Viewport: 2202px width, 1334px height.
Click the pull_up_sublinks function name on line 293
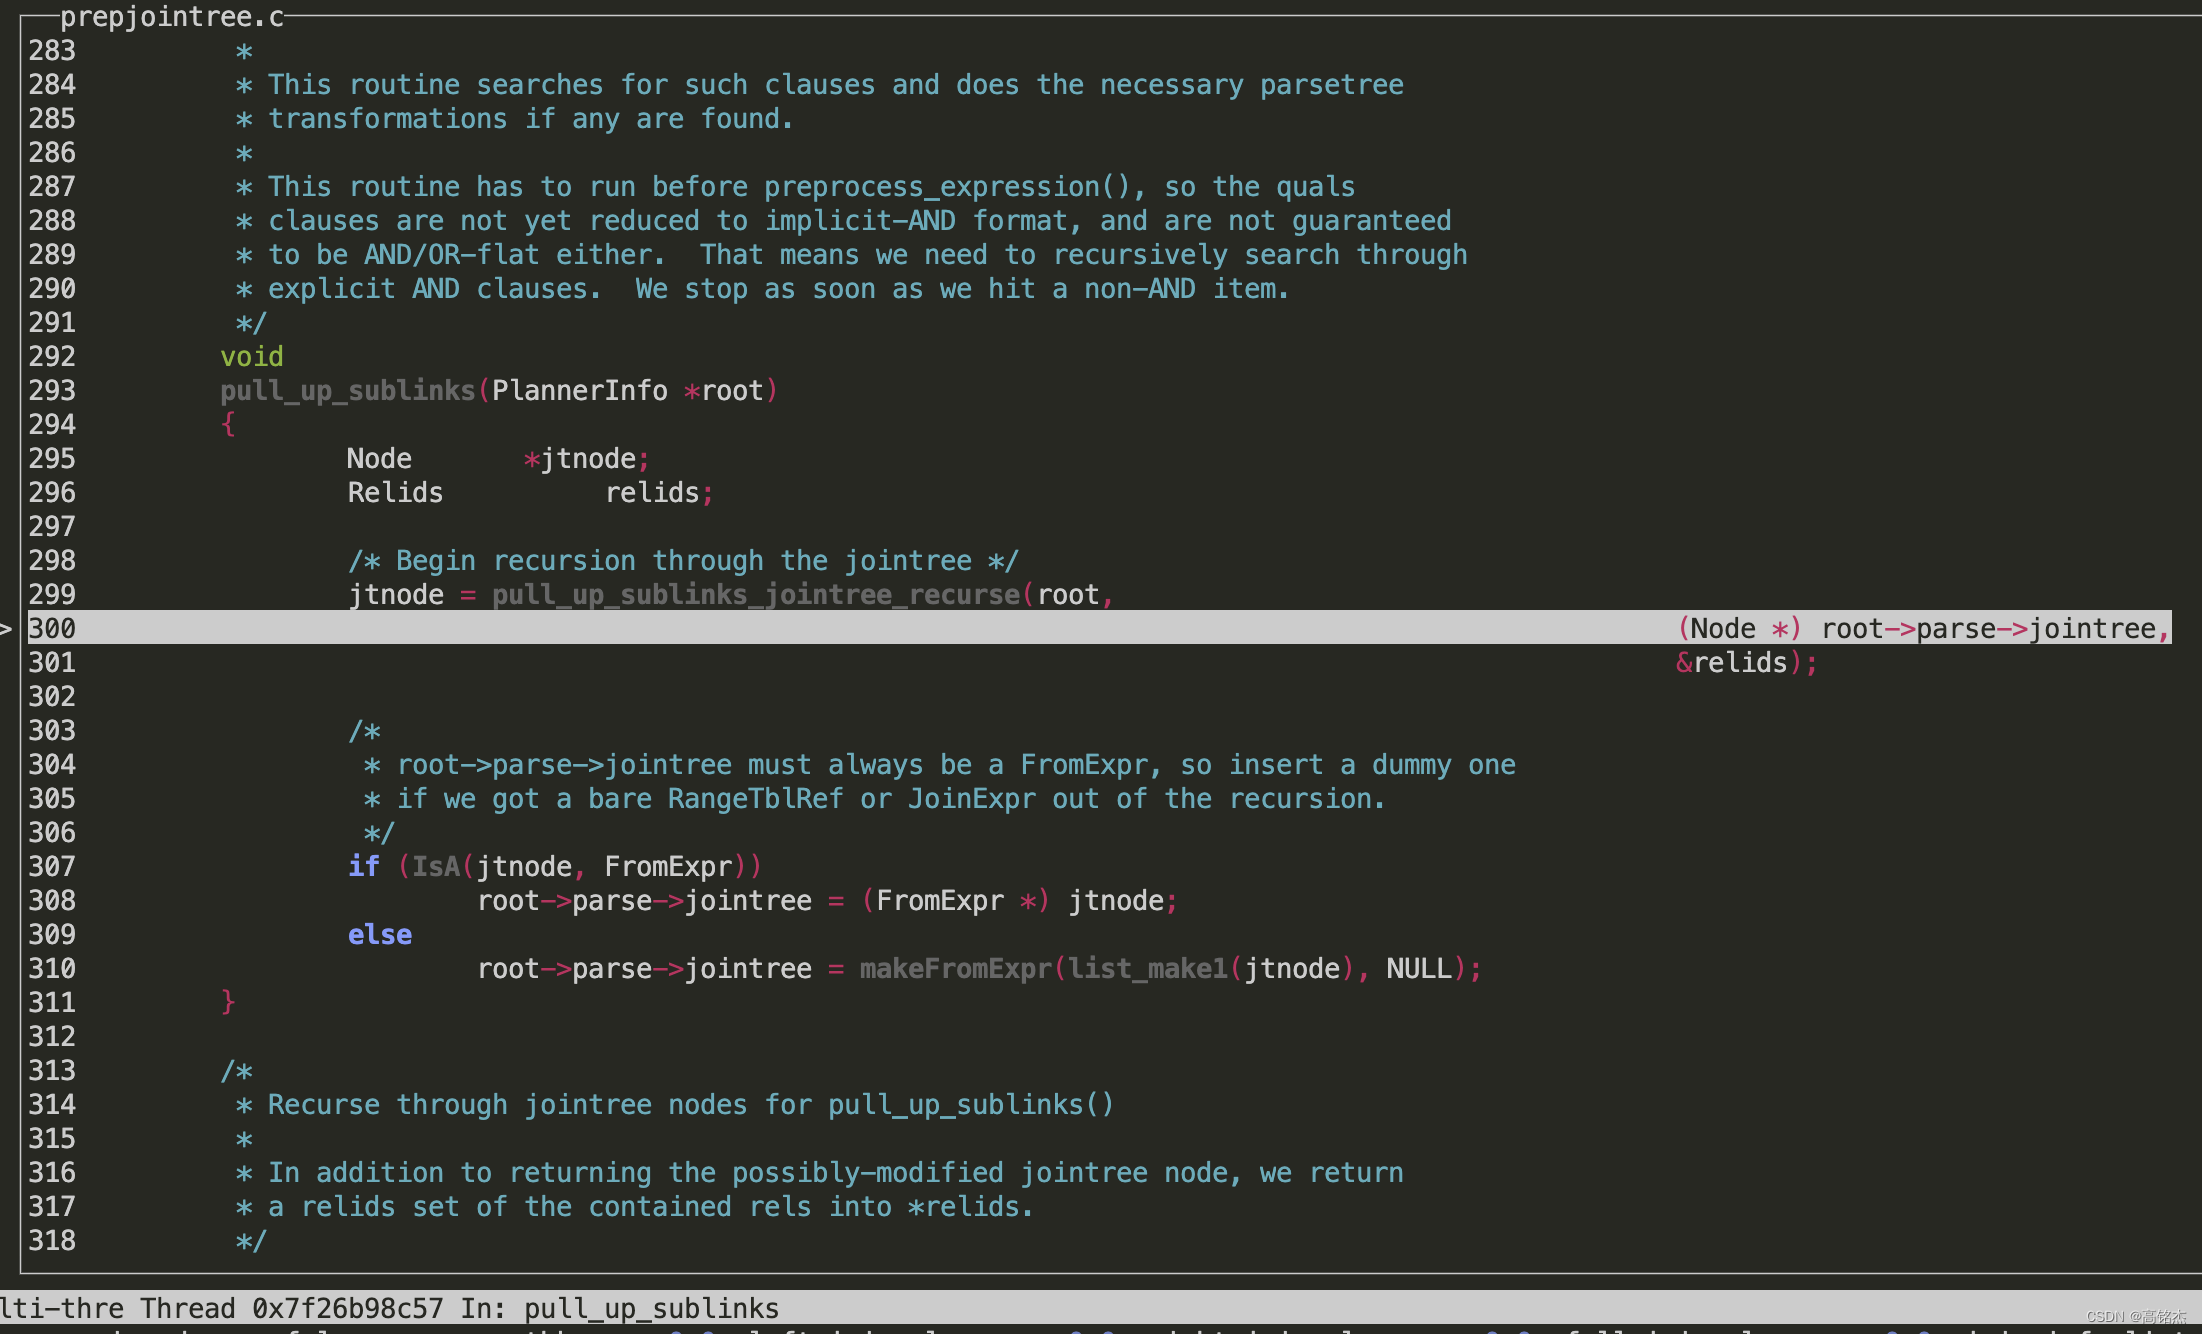[347, 391]
